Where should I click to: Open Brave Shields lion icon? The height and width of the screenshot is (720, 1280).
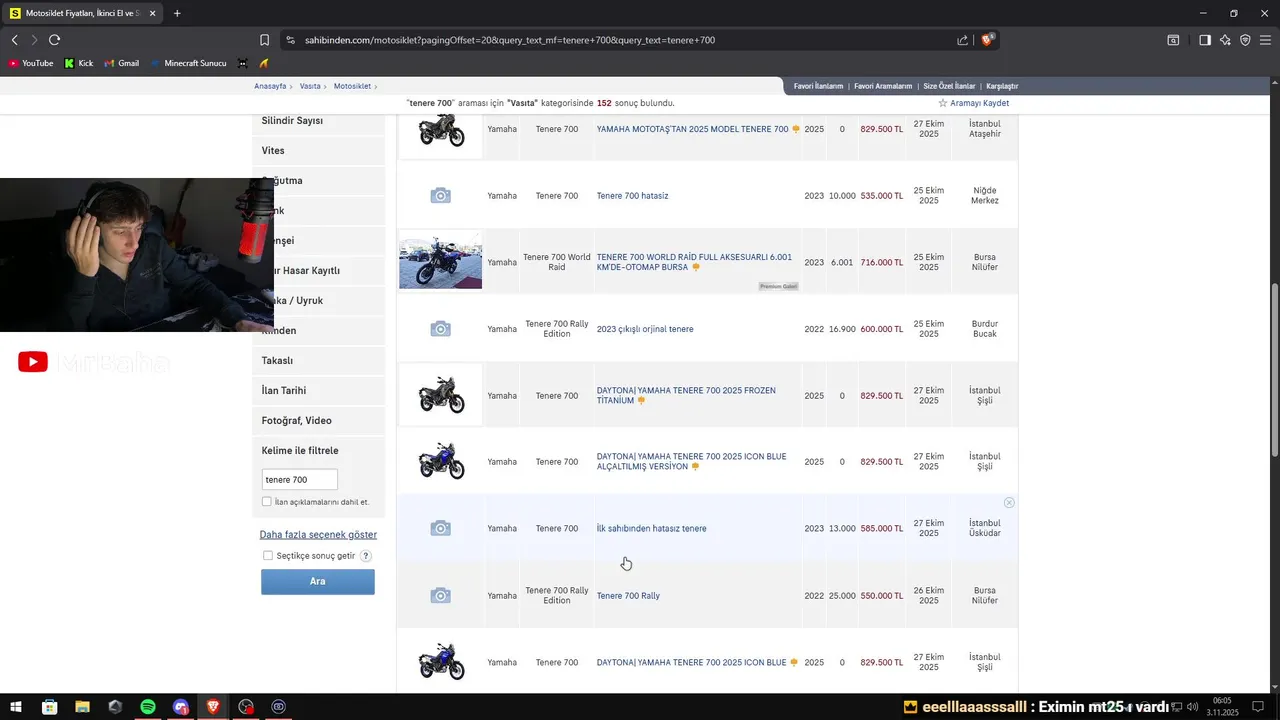987,40
